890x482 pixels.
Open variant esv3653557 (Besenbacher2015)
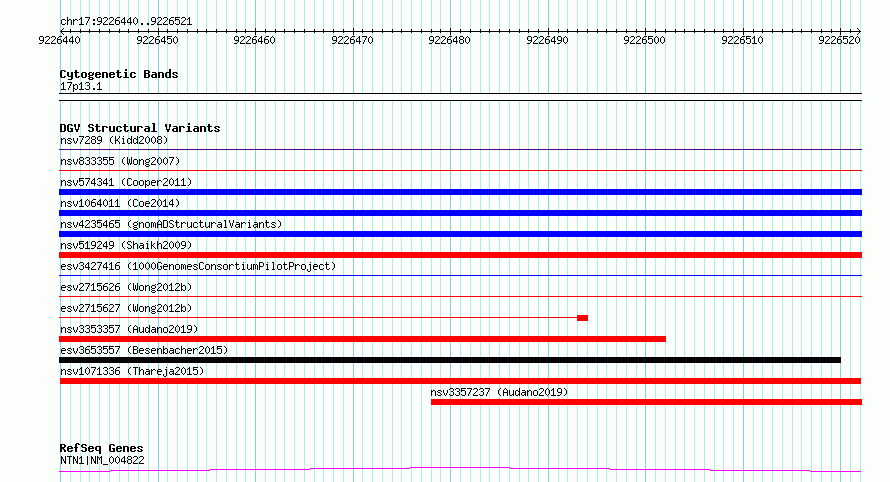pos(144,350)
